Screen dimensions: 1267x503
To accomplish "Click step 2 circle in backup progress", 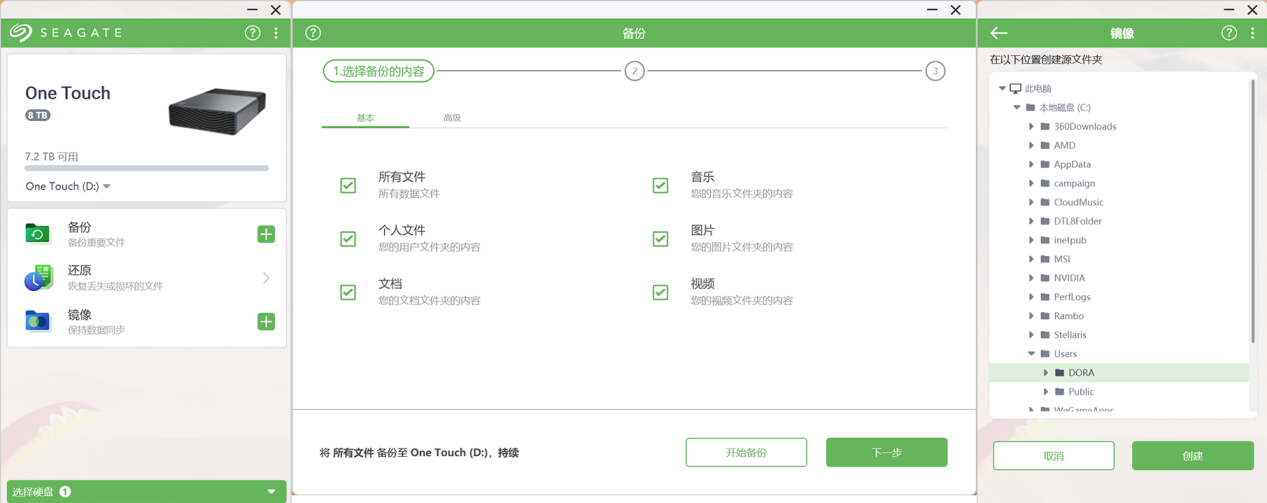I will [634, 71].
